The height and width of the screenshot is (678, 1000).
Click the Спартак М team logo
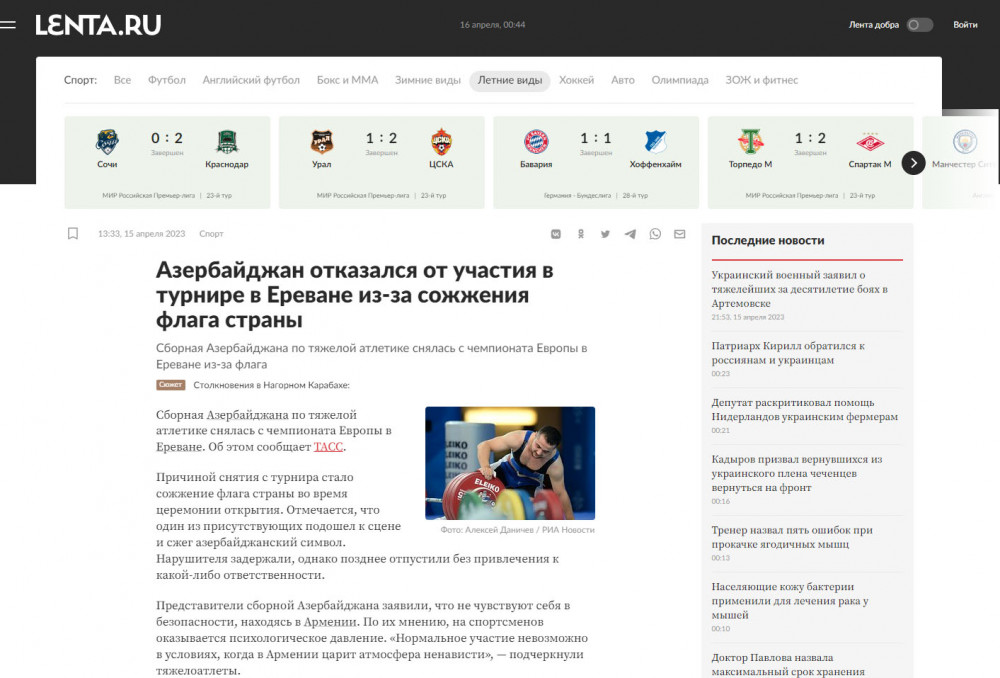(870, 142)
